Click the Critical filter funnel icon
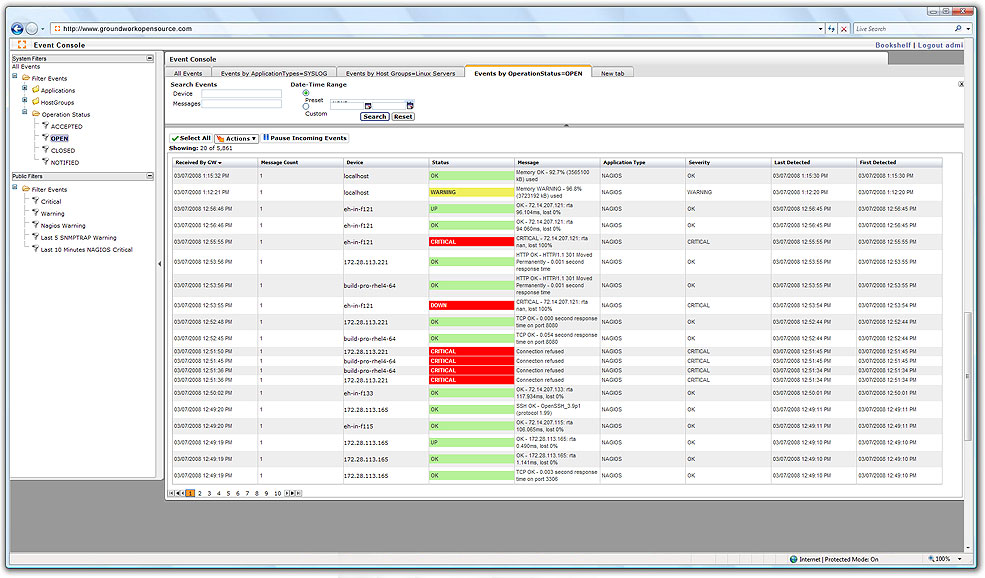 point(34,202)
